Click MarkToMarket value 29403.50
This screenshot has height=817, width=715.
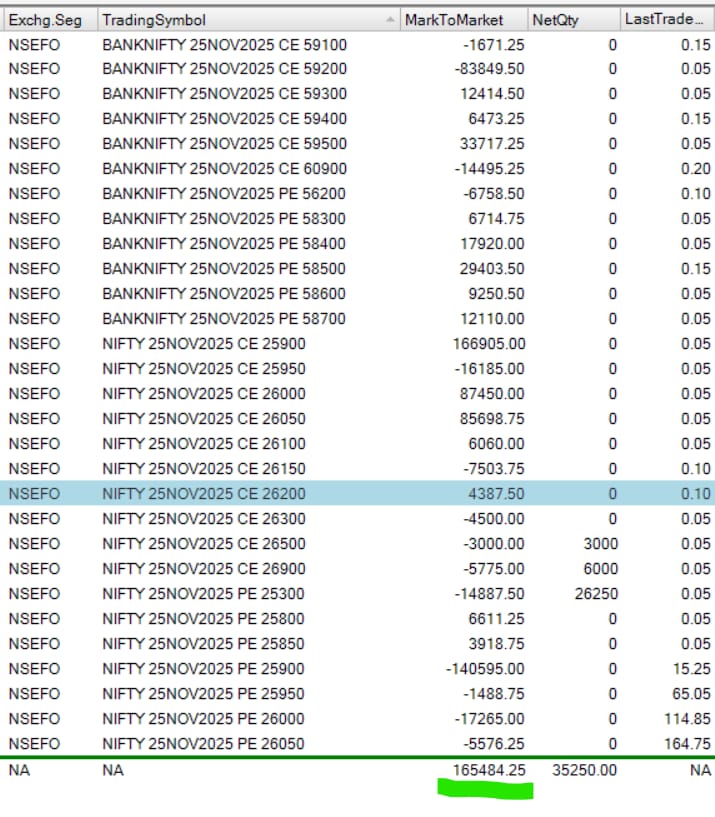pyautogui.click(x=492, y=269)
